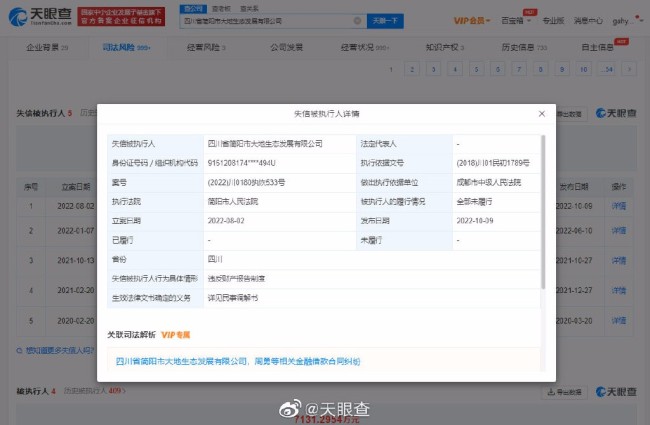Image resolution: width=650 pixels, height=425 pixels.
Task: Open the 专业版 link
Action: tap(553, 21)
